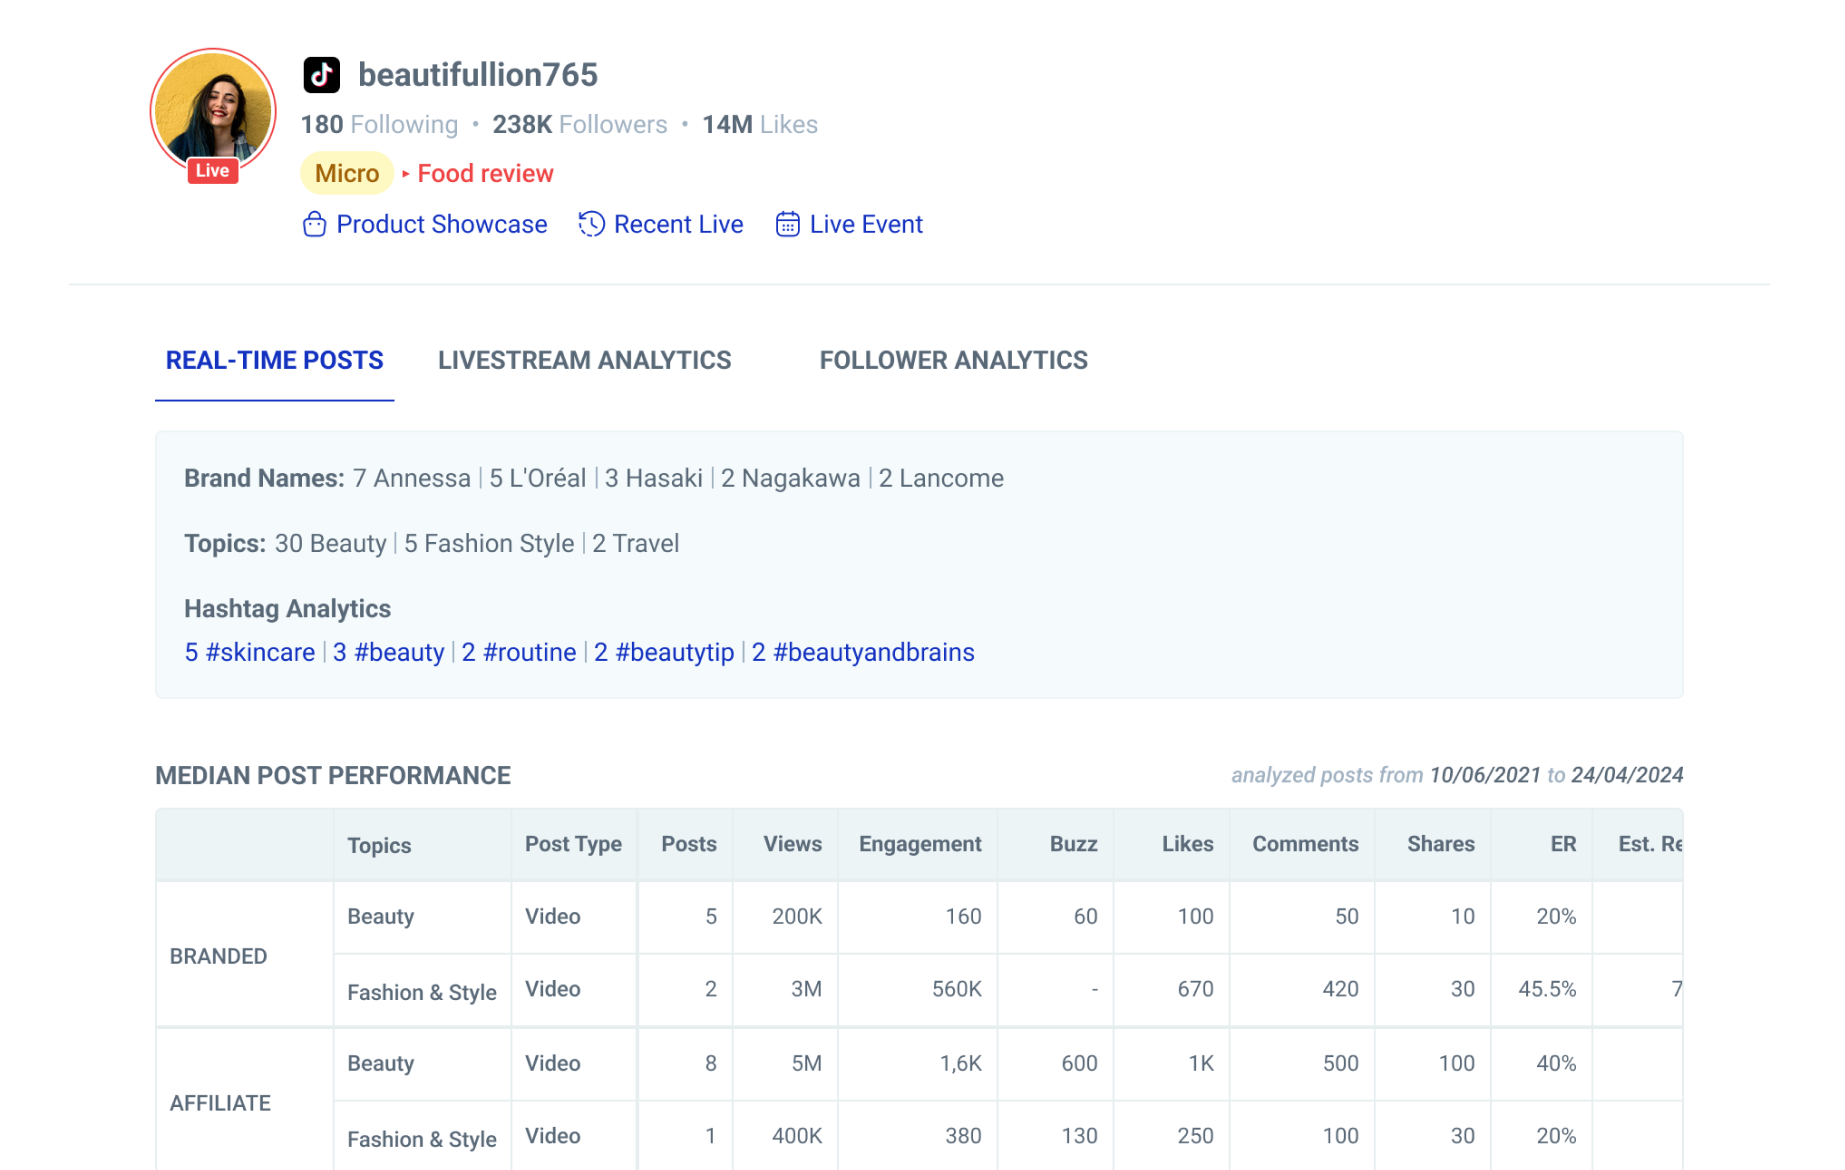Open the Recent Live link
Image resolution: width=1845 pixels, height=1170 pixels.
click(x=678, y=224)
